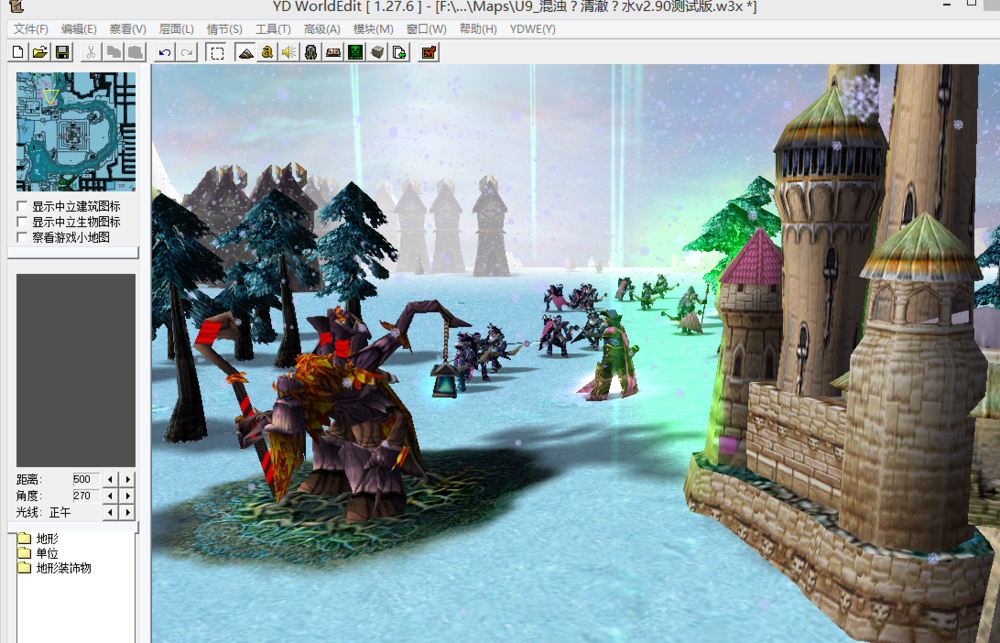Step 光线 setting forward with right arrow
Viewport: 1000px width, 643px height.
pos(128,512)
